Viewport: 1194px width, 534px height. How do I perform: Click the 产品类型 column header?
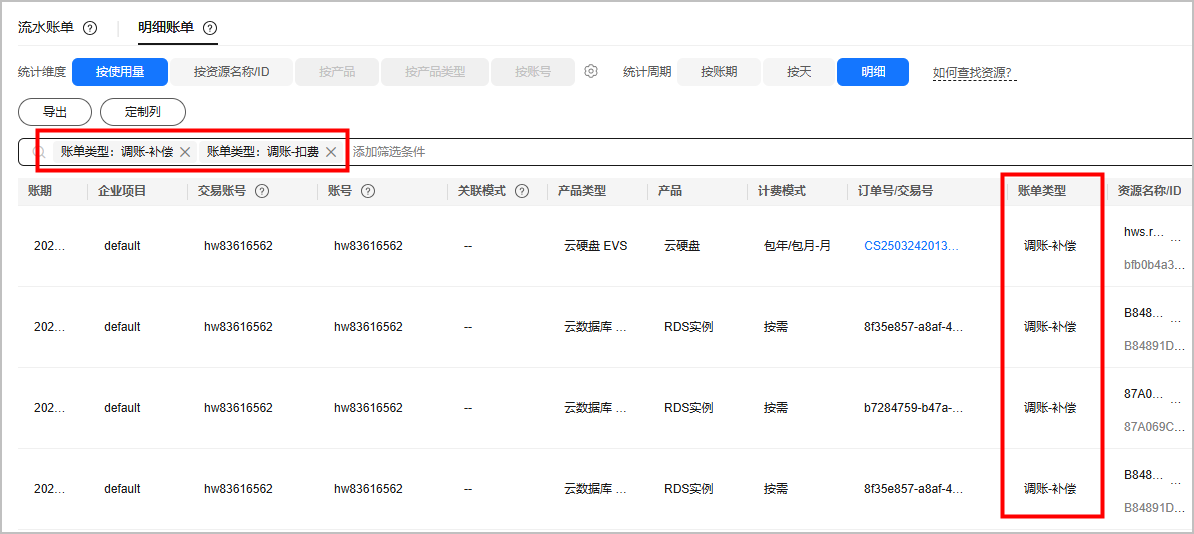click(x=582, y=191)
